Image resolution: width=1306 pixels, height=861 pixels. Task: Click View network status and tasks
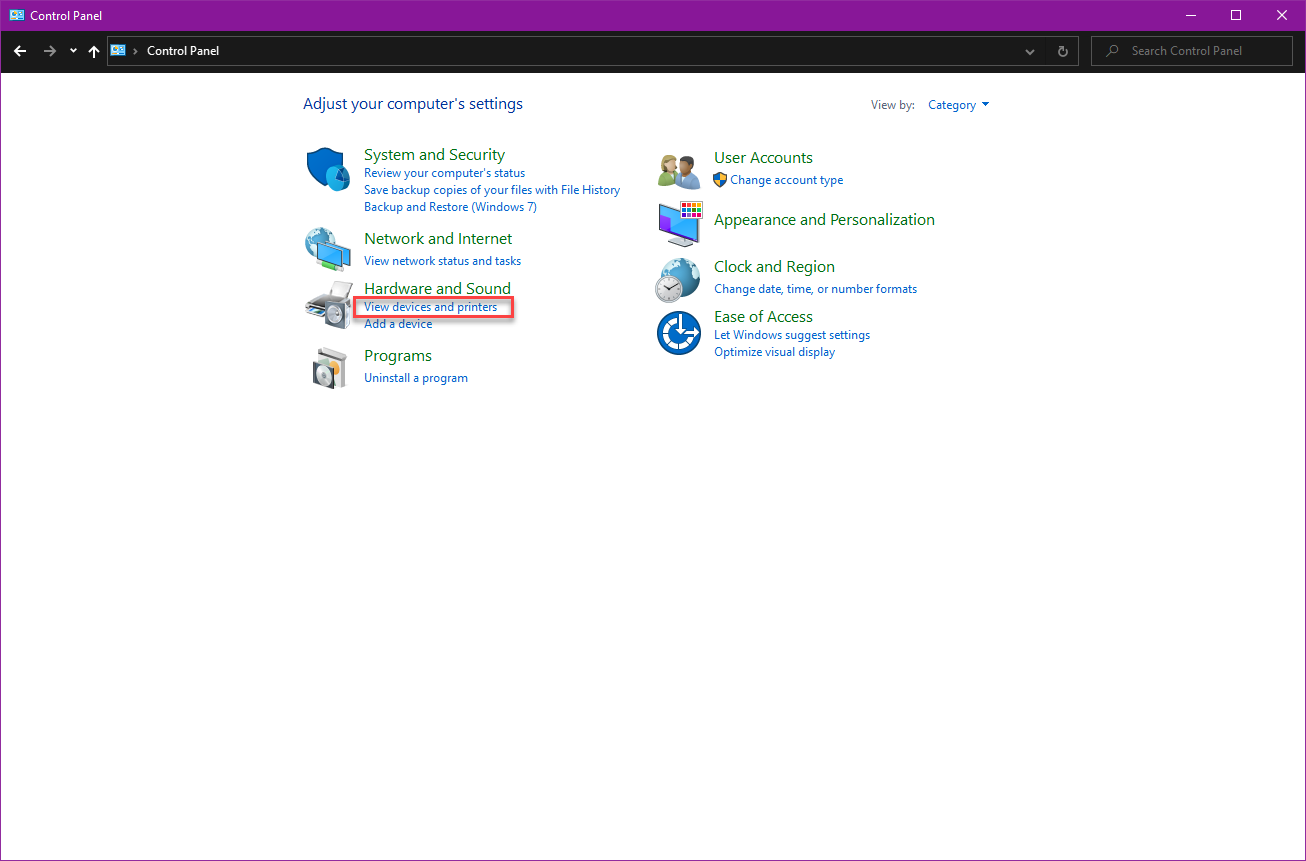pos(442,261)
